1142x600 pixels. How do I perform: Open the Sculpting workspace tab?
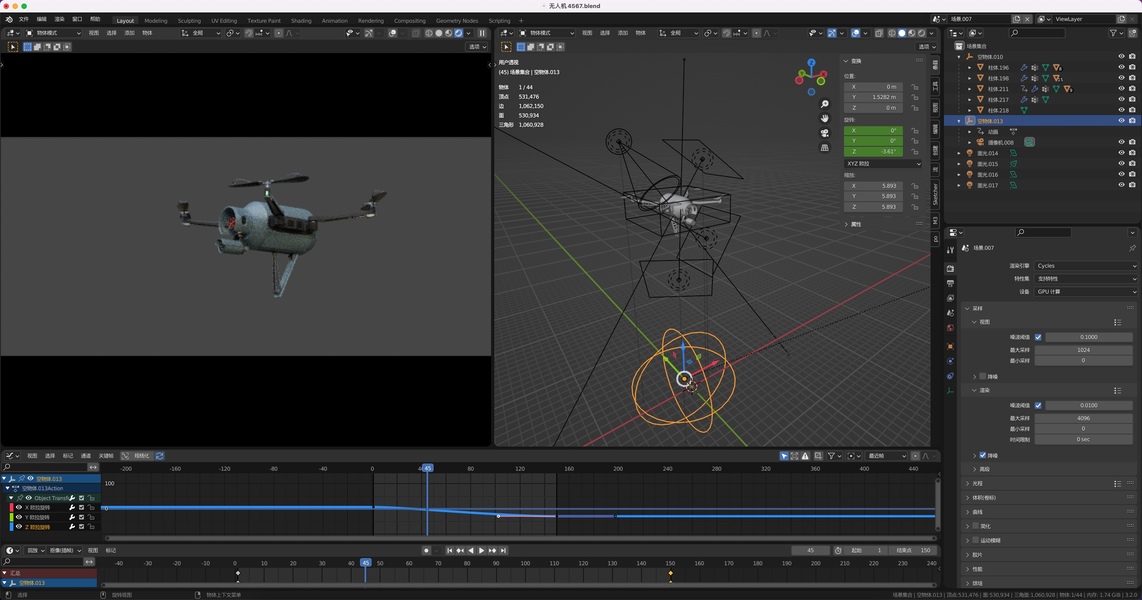tap(189, 20)
